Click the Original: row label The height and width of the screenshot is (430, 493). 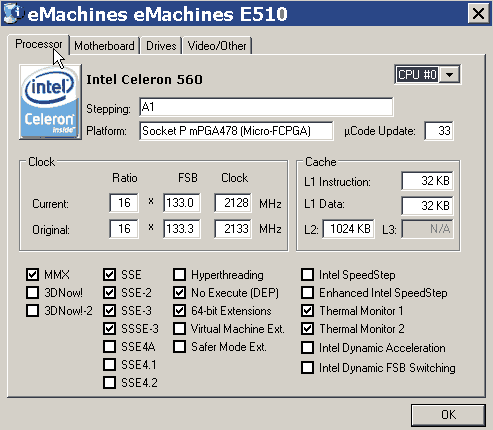[51, 230]
